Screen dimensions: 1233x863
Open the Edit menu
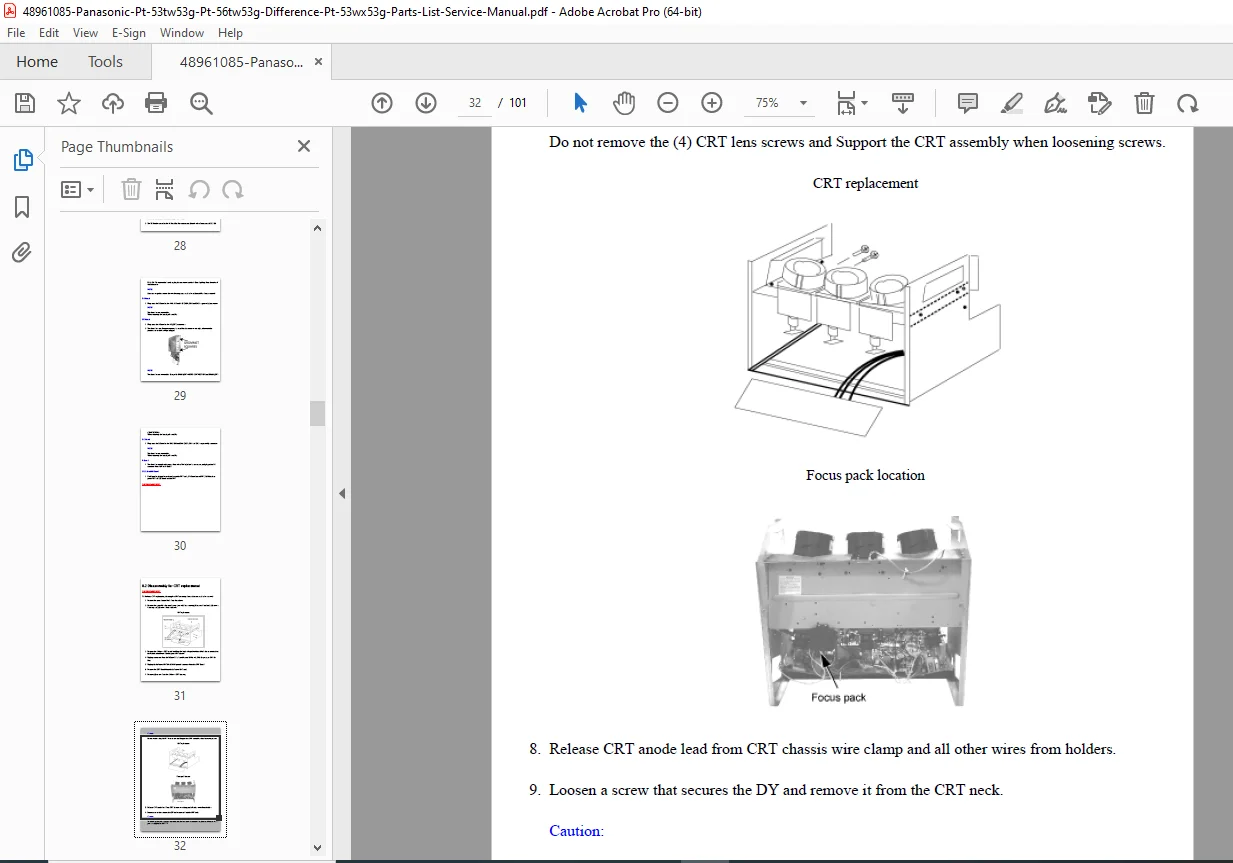click(x=49, y=33)
